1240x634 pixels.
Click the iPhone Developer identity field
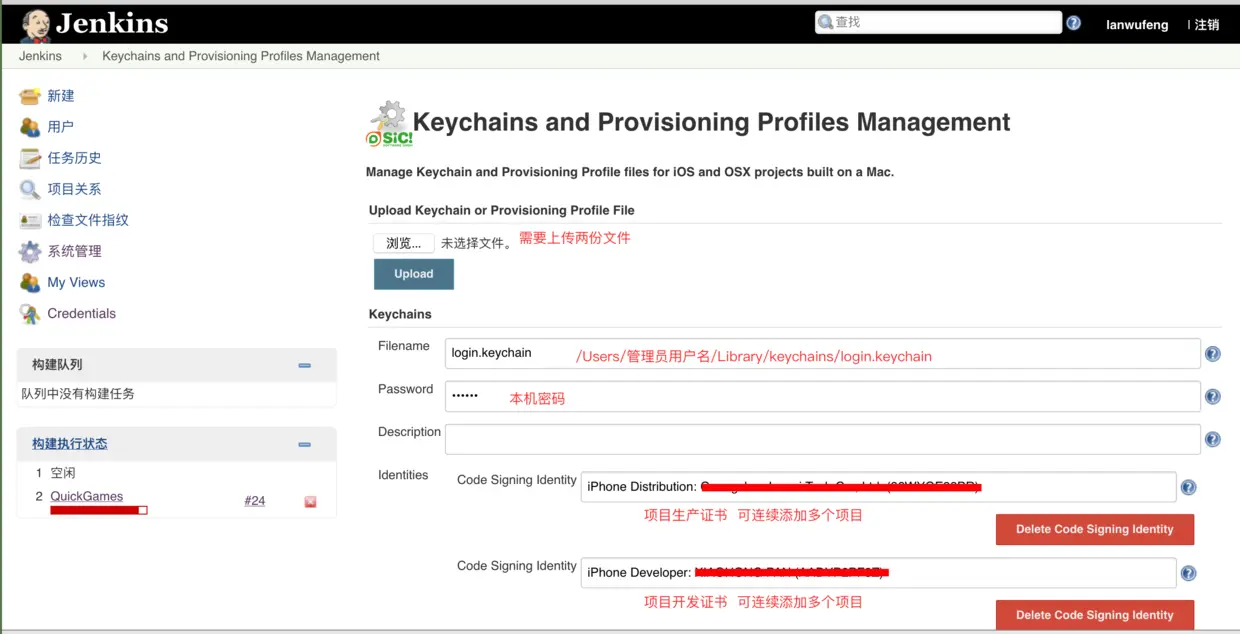tap(878, 573)
